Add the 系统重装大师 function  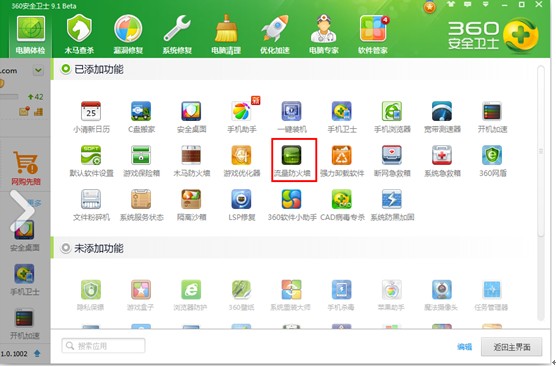pos(291,295)
